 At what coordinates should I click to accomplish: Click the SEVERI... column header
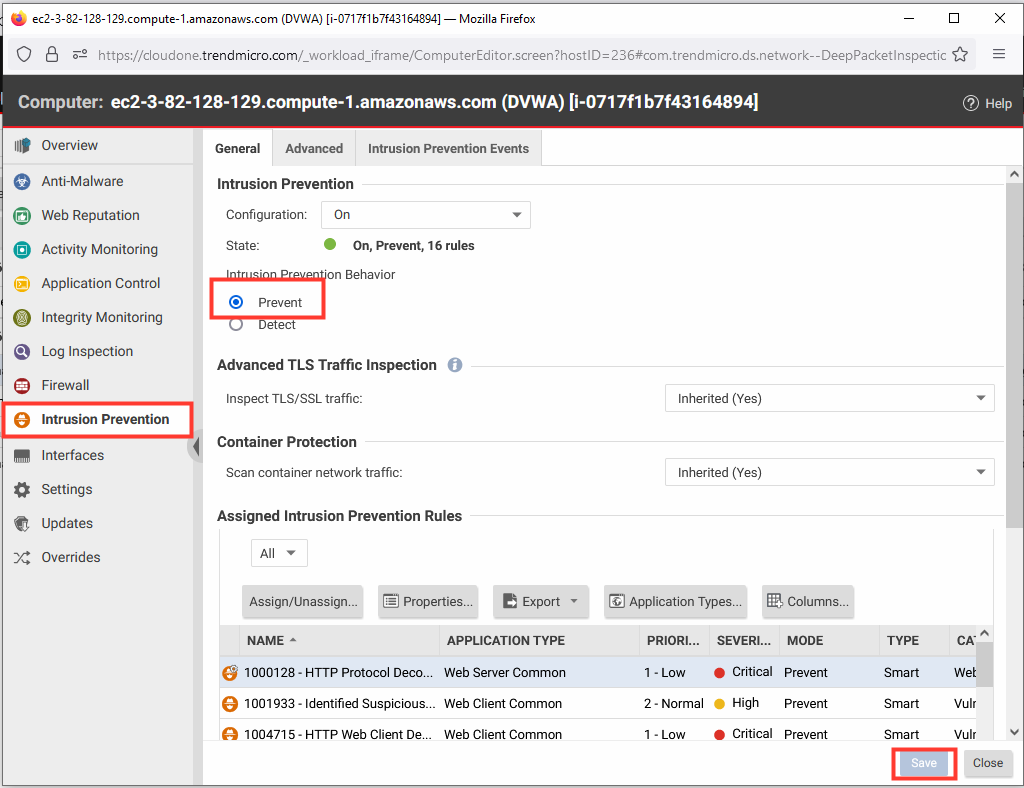point(744,641)
